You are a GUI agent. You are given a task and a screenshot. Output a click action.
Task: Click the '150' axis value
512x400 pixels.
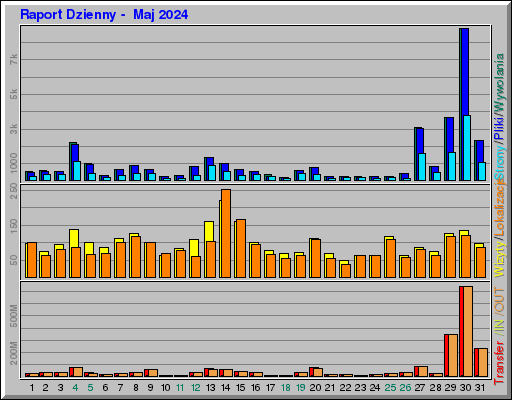13,226
